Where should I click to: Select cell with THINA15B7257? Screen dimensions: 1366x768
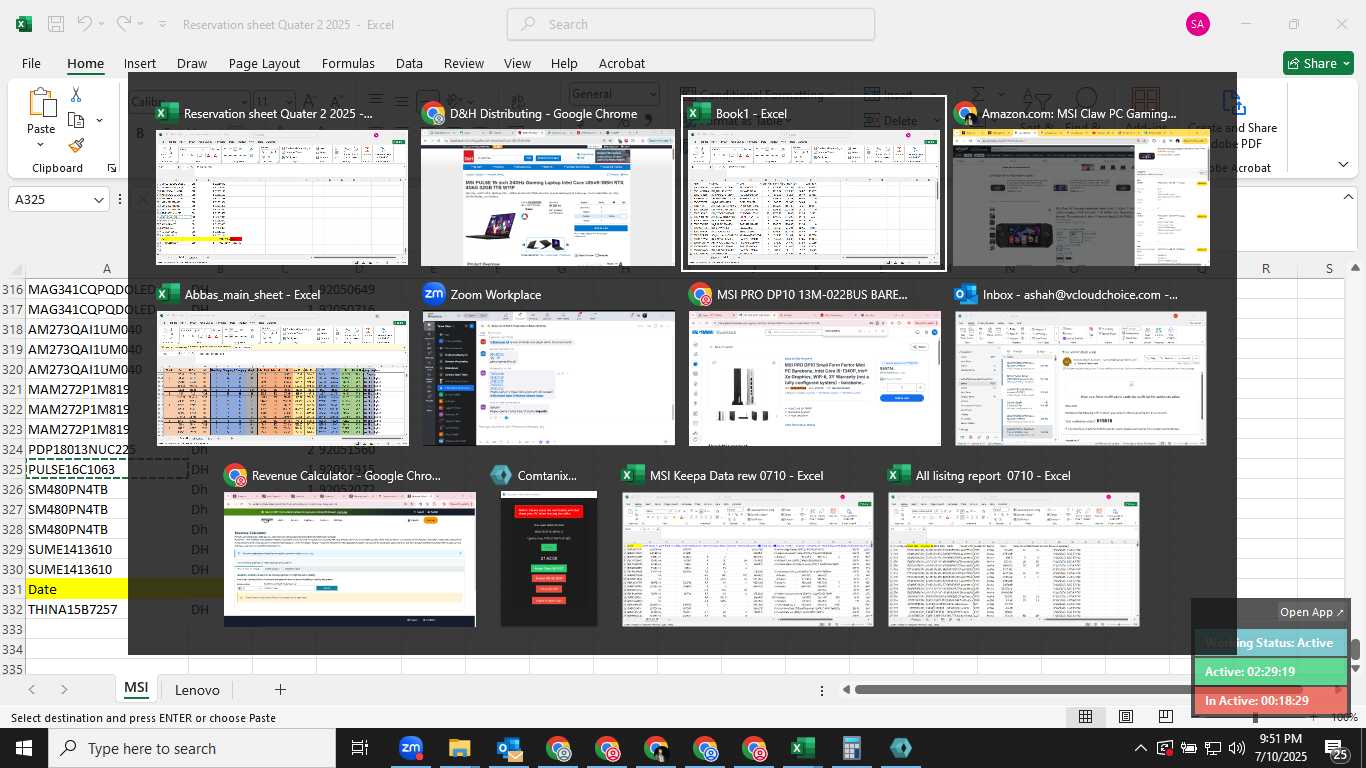107,609
